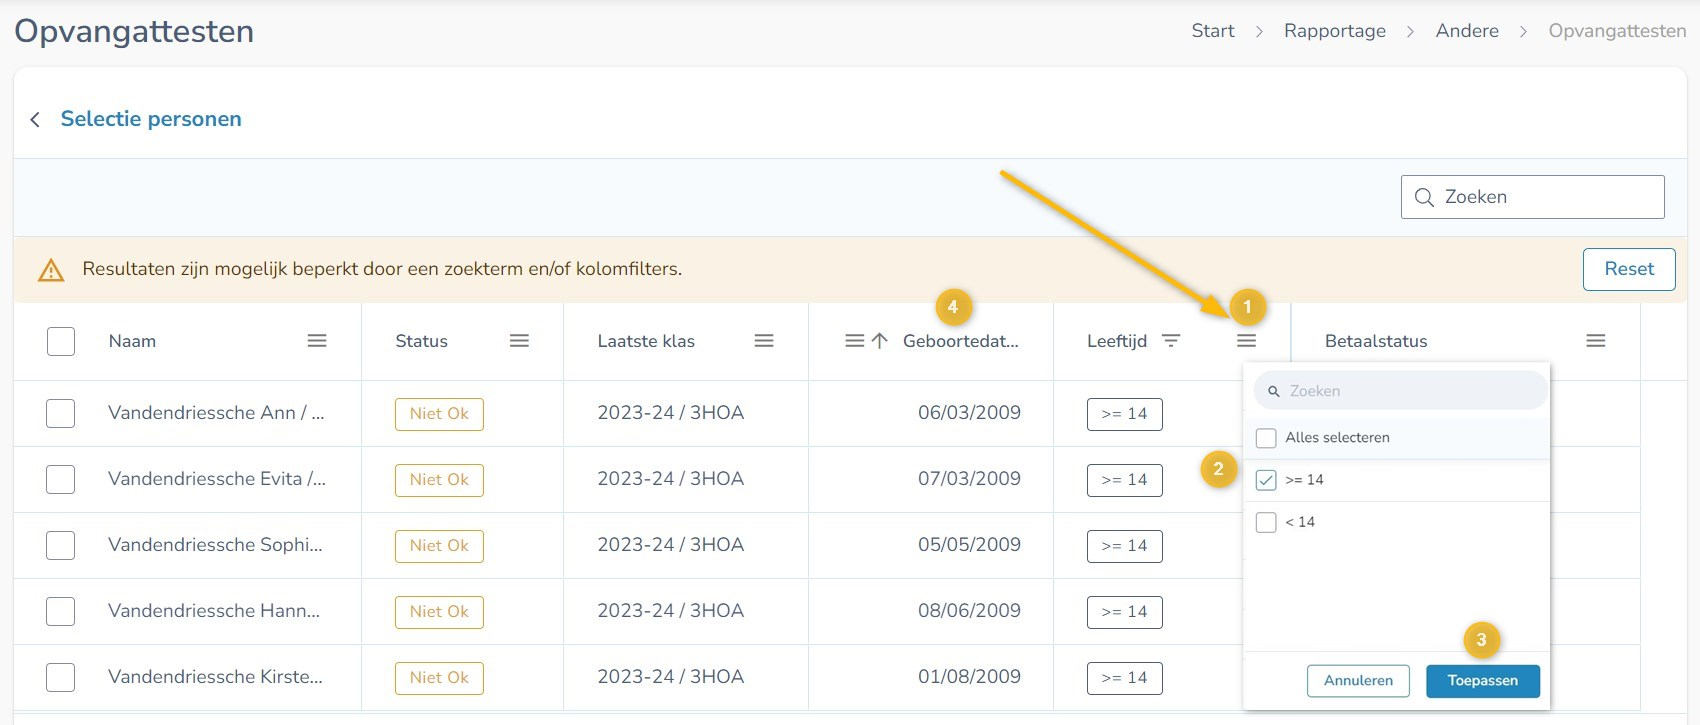This screenshot has width=1700, height=725.
Task: Click the ascending sort arrow on Geboortedatum
Action: point(880,341)
